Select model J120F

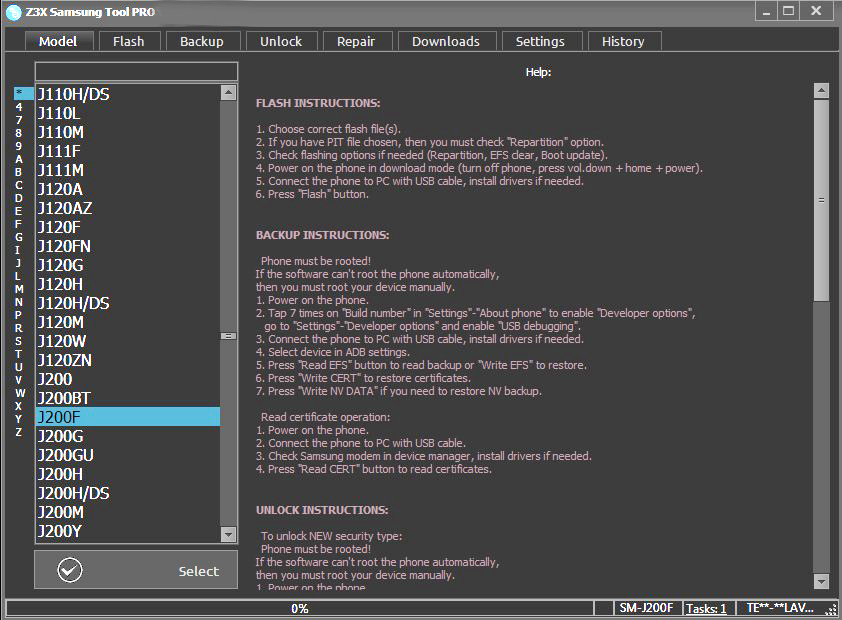pos(128,228)
